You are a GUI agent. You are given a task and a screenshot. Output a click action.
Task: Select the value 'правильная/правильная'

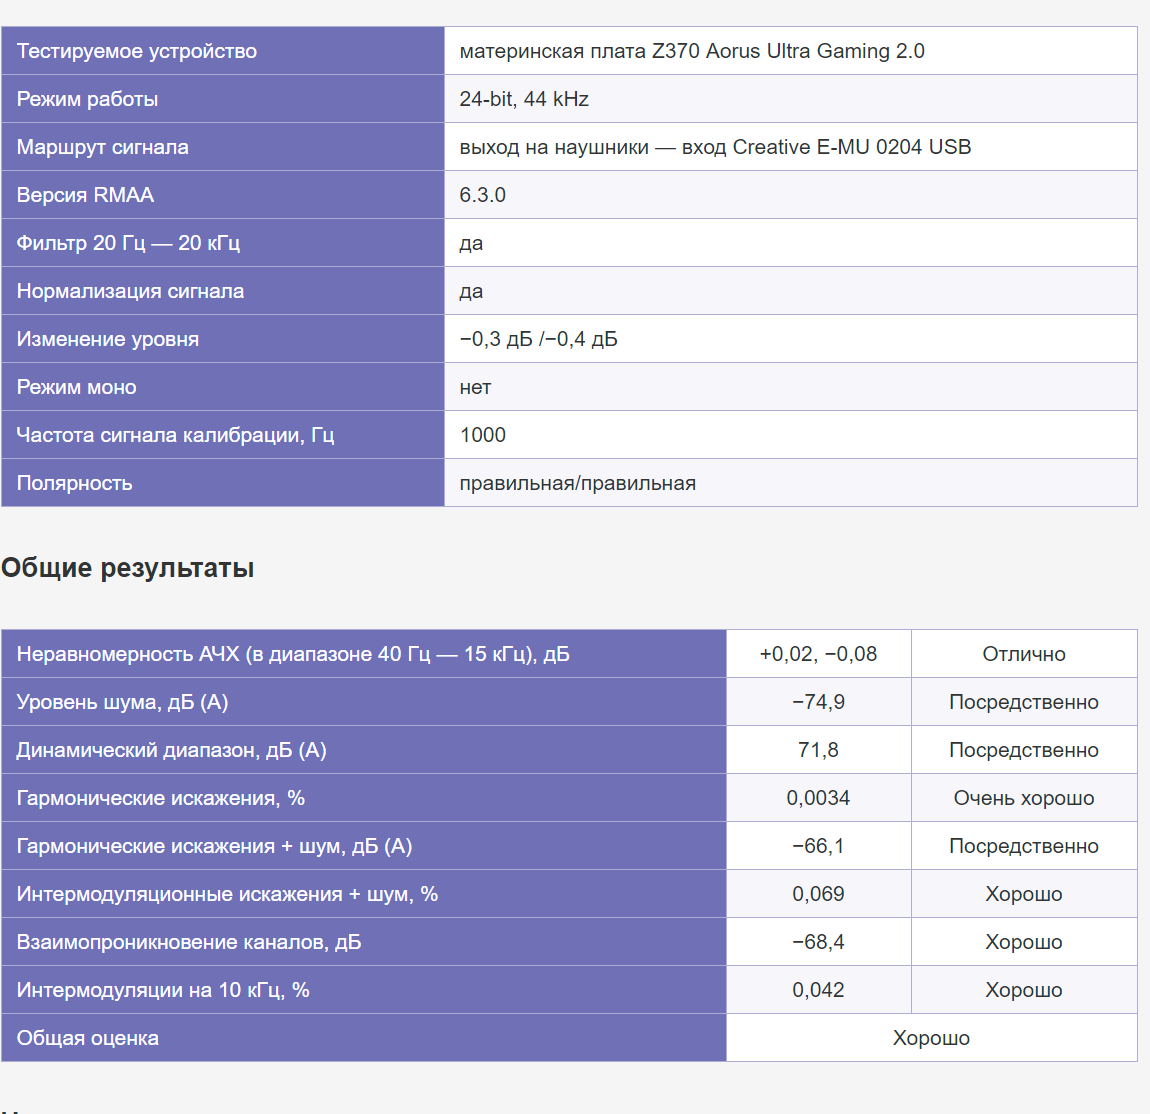coord(578,483)
